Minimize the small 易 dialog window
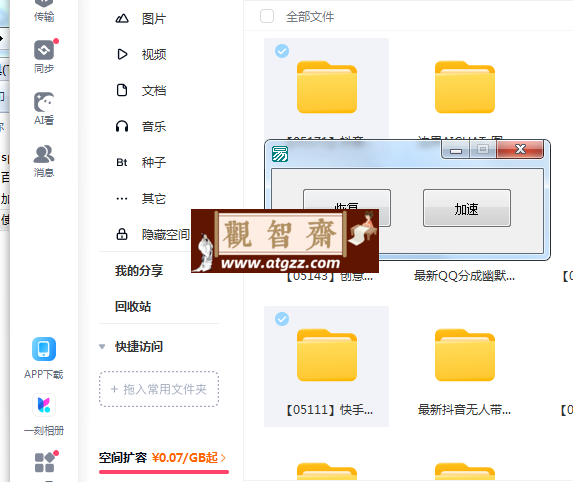This screenshot has height=482, width=573. pos(456,149)
